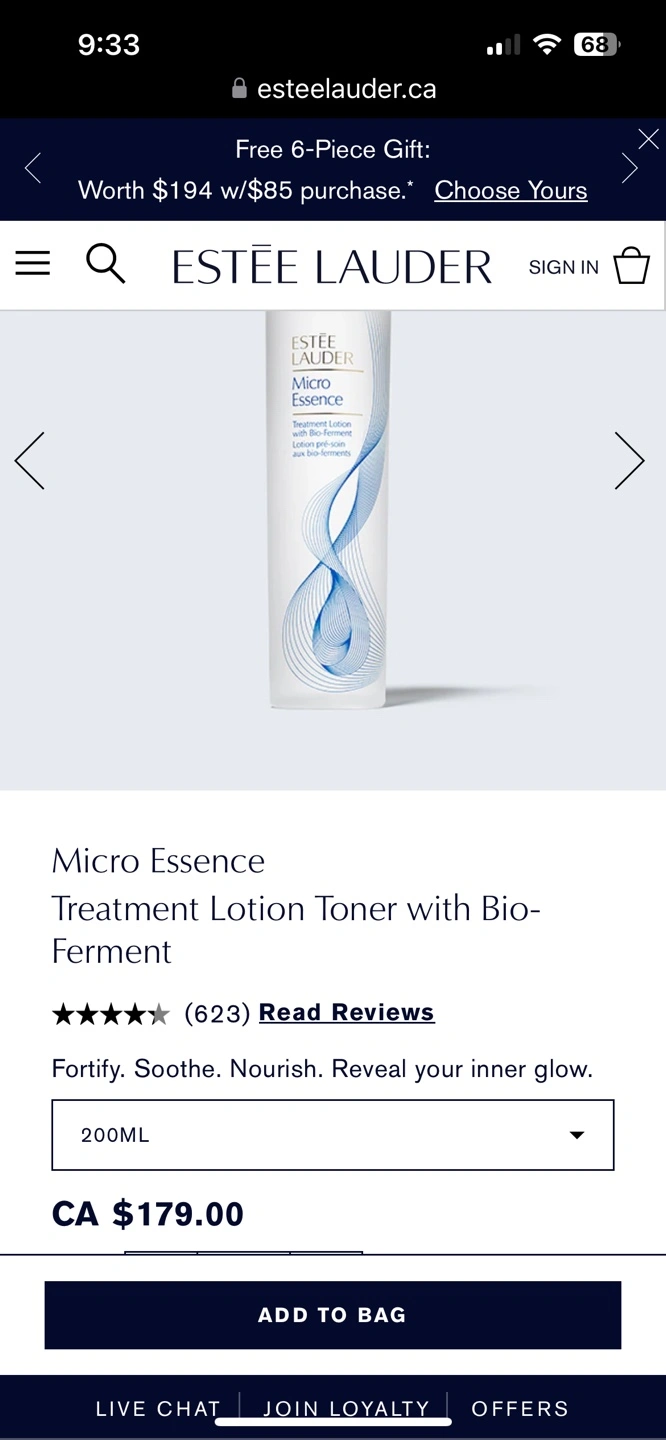The height and width of the screenshot is (1440, 666).
Task: Open Read Reviews link
Action: pos(347,1012)
